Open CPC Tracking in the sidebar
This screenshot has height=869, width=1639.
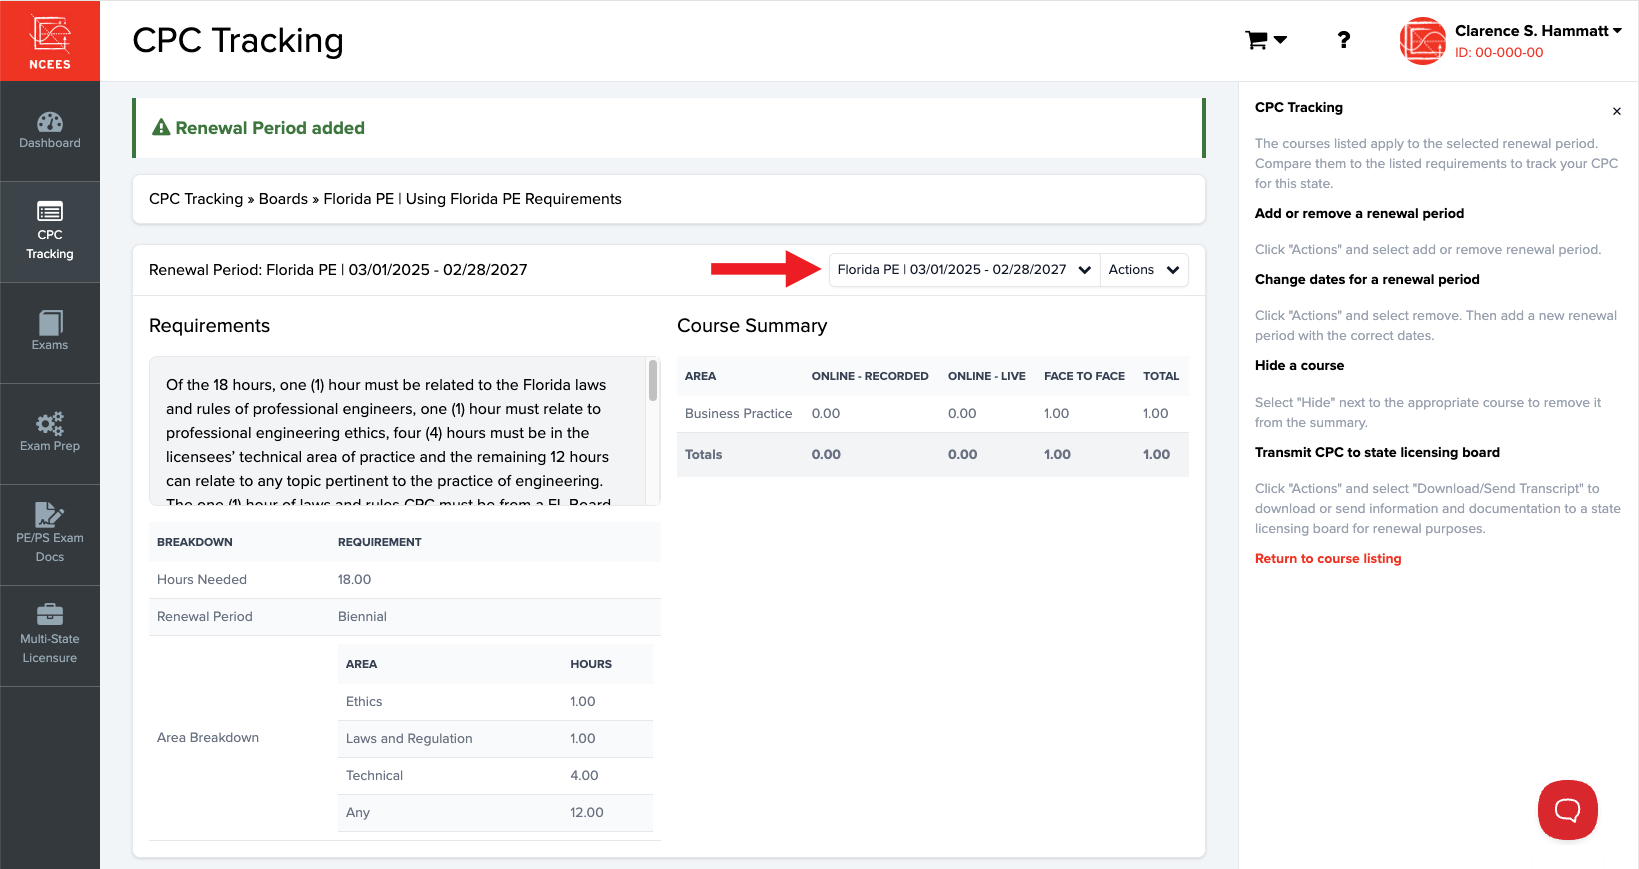point(50,232)
